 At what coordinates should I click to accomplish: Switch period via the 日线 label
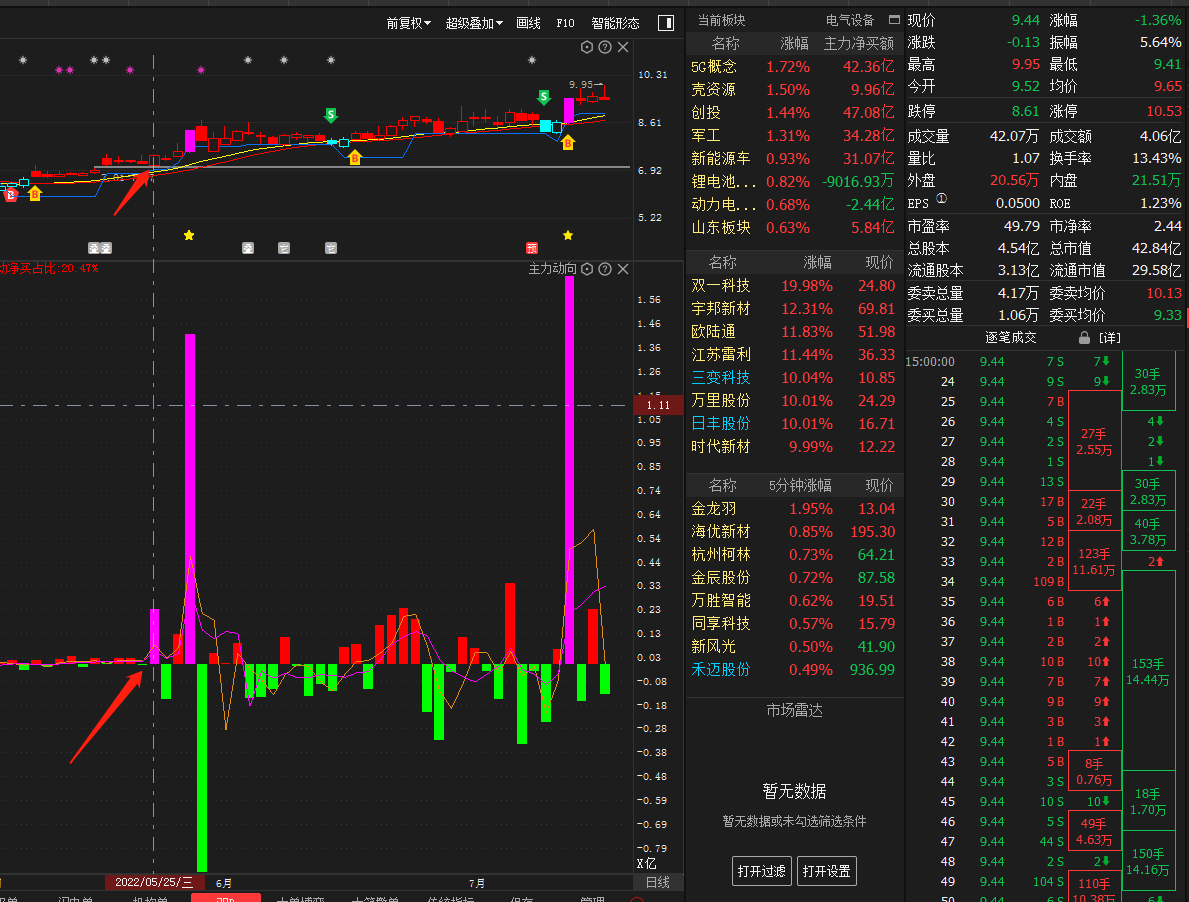[x=657, y=882]
